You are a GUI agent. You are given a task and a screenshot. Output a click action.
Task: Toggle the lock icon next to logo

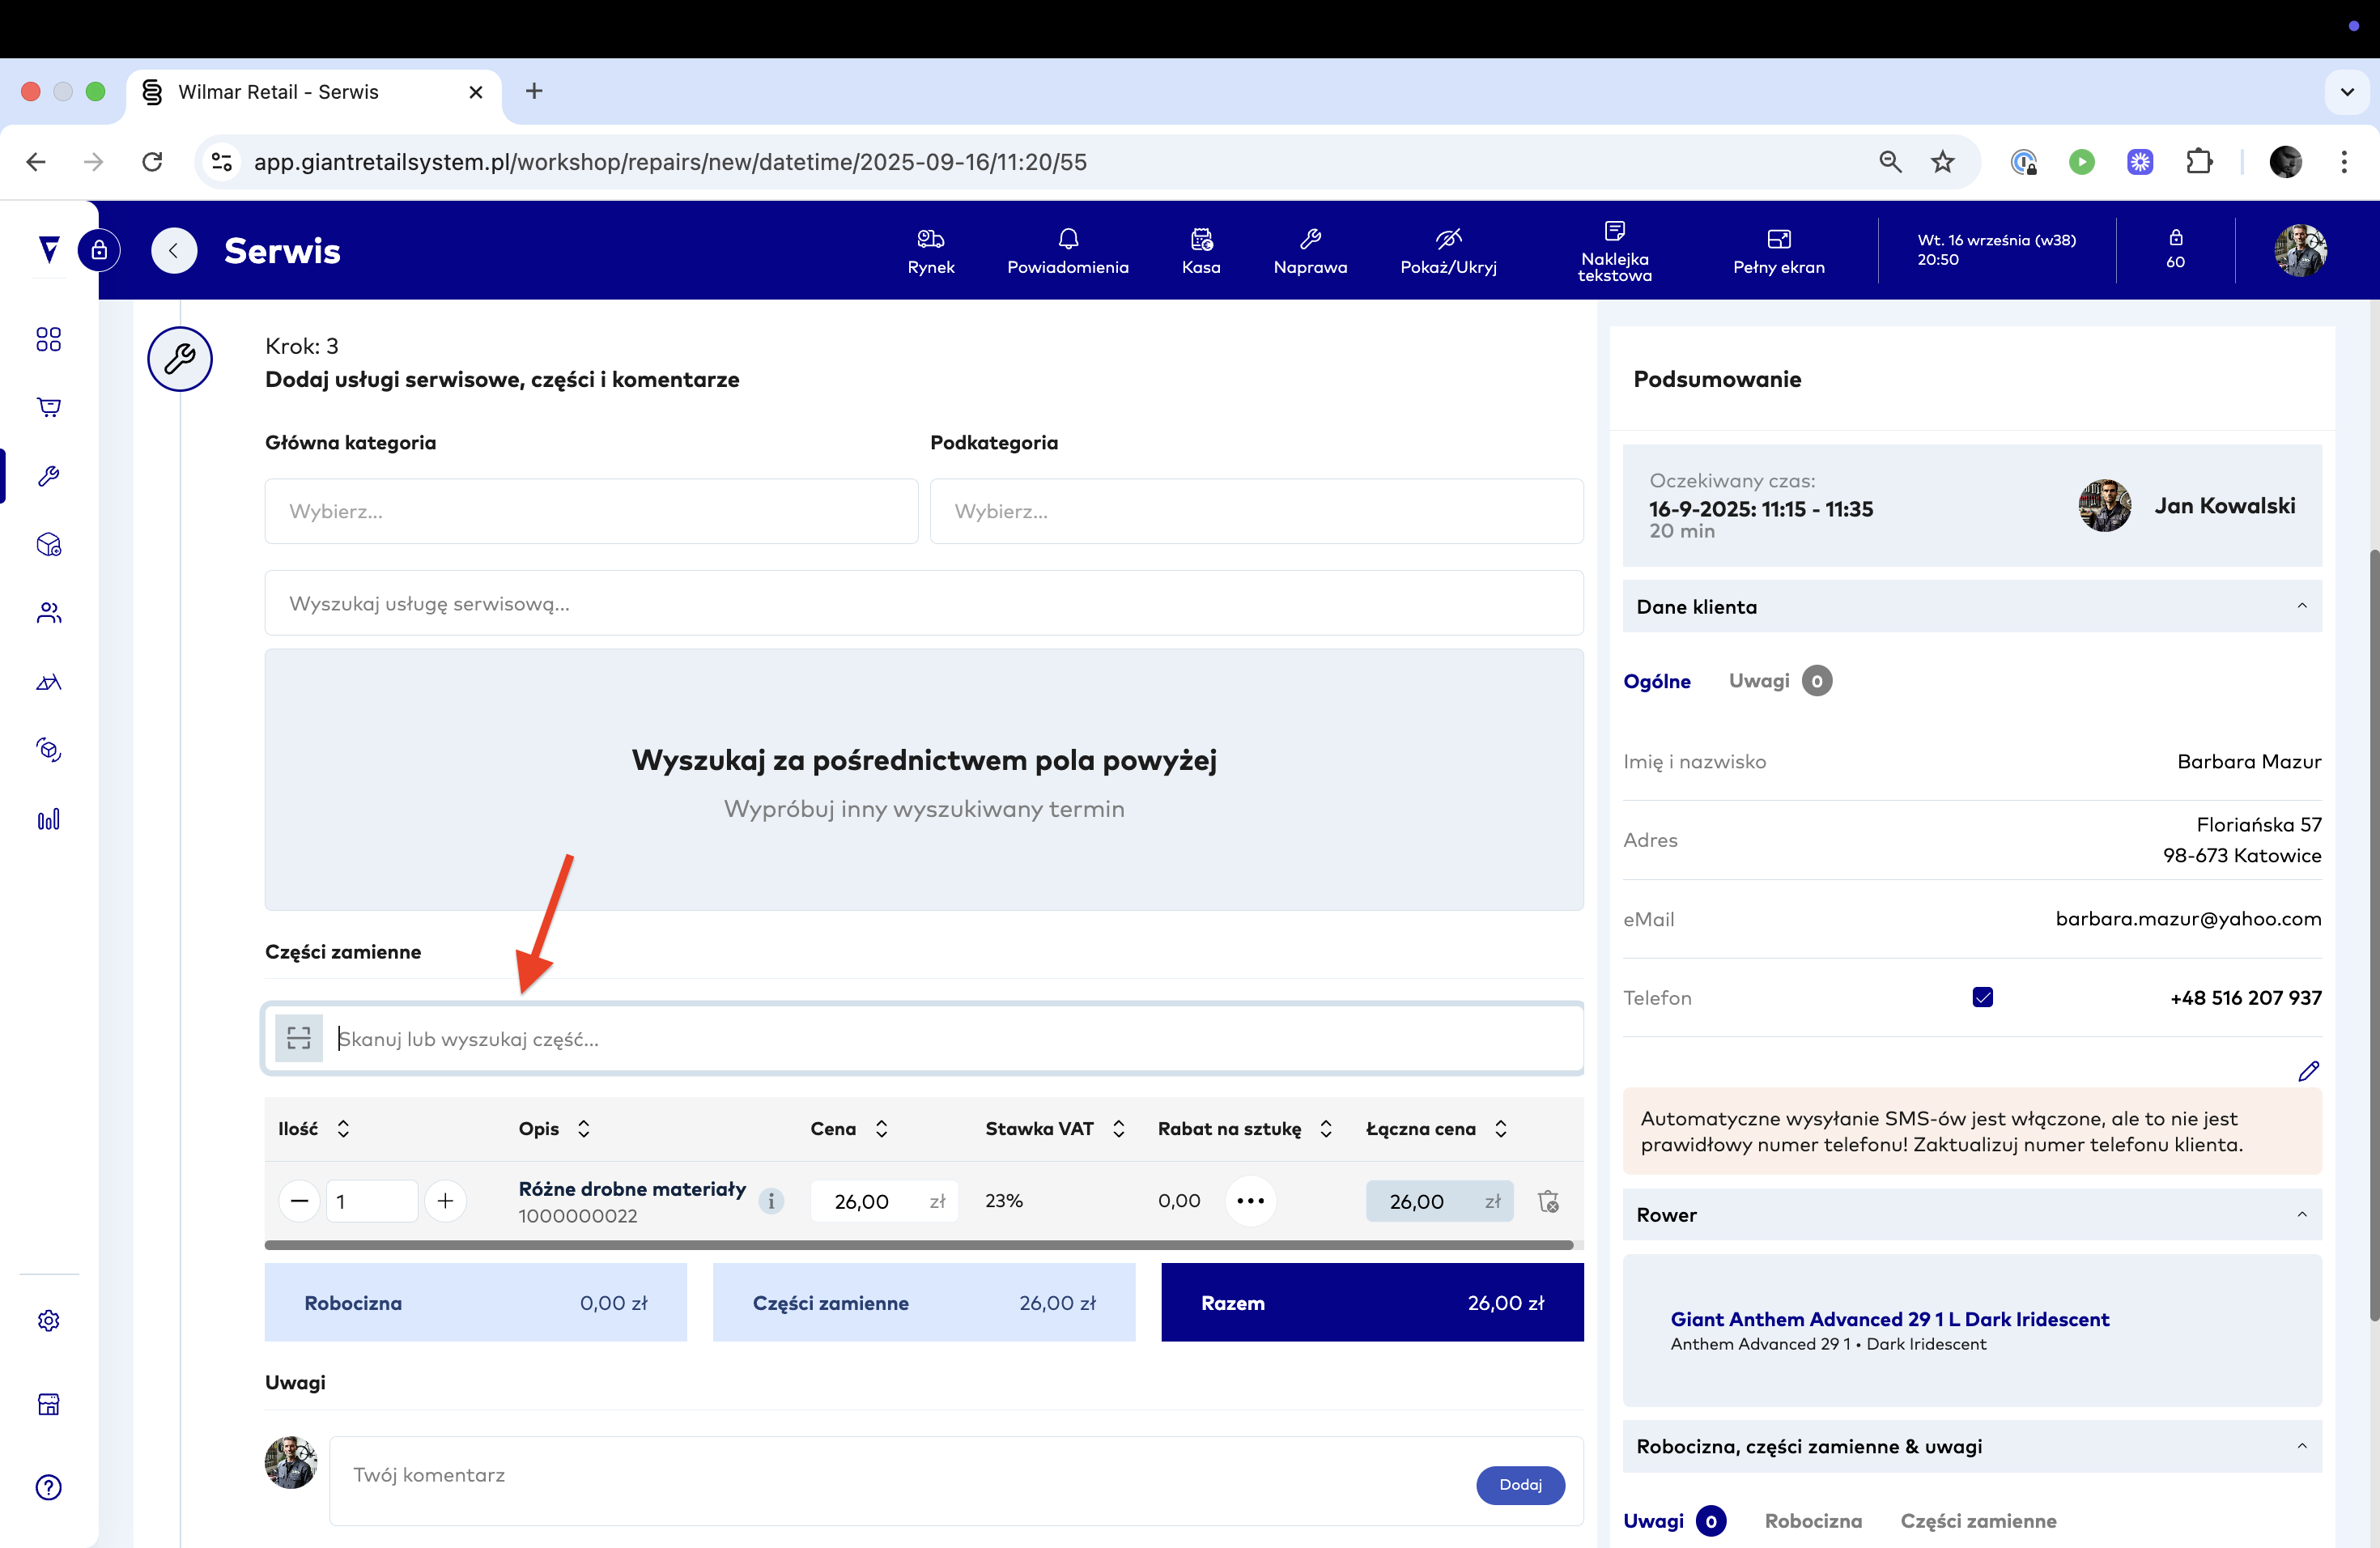(x=99, y=250)
